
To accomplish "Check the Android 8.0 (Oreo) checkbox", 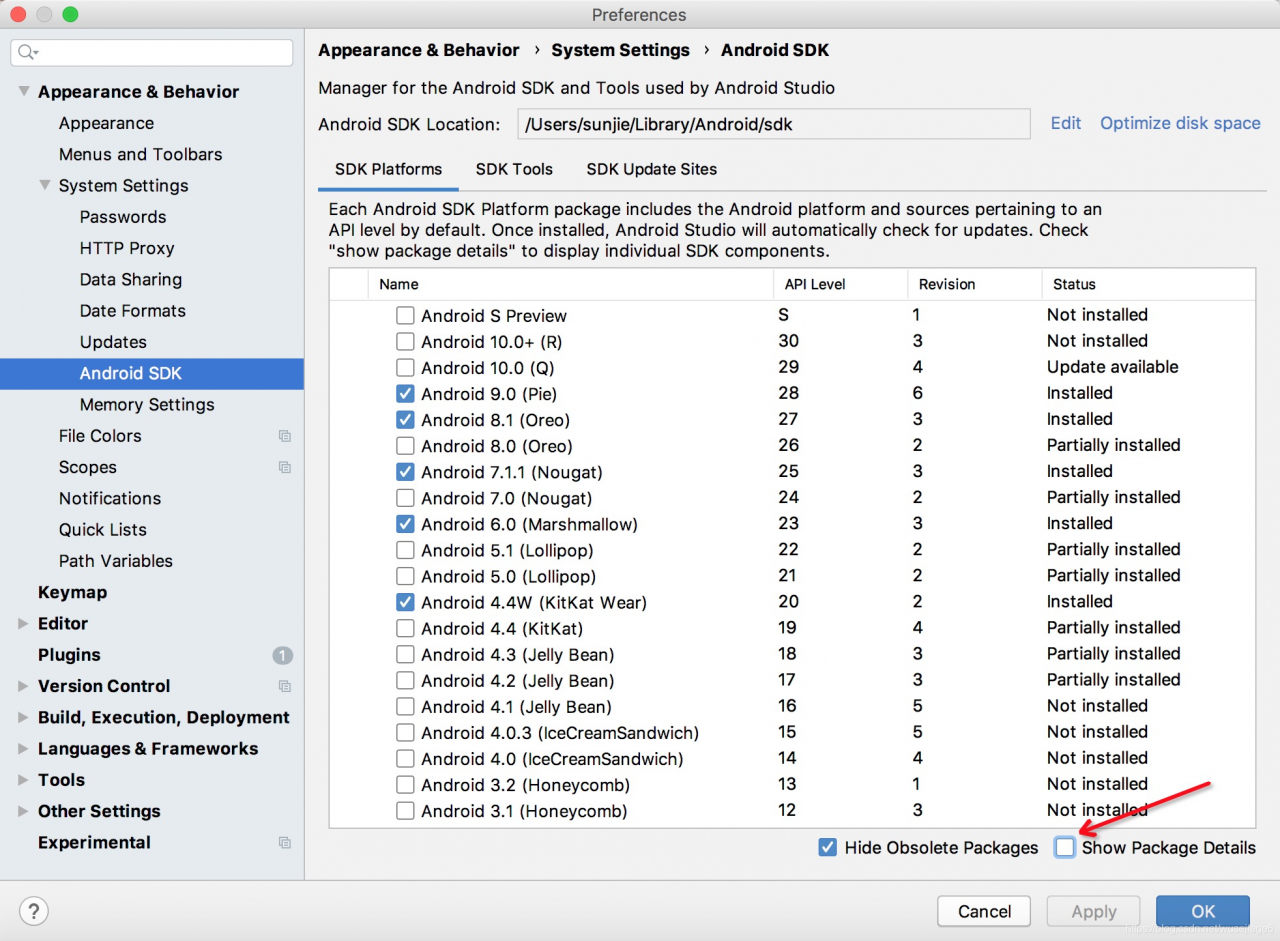I will 405,445.
